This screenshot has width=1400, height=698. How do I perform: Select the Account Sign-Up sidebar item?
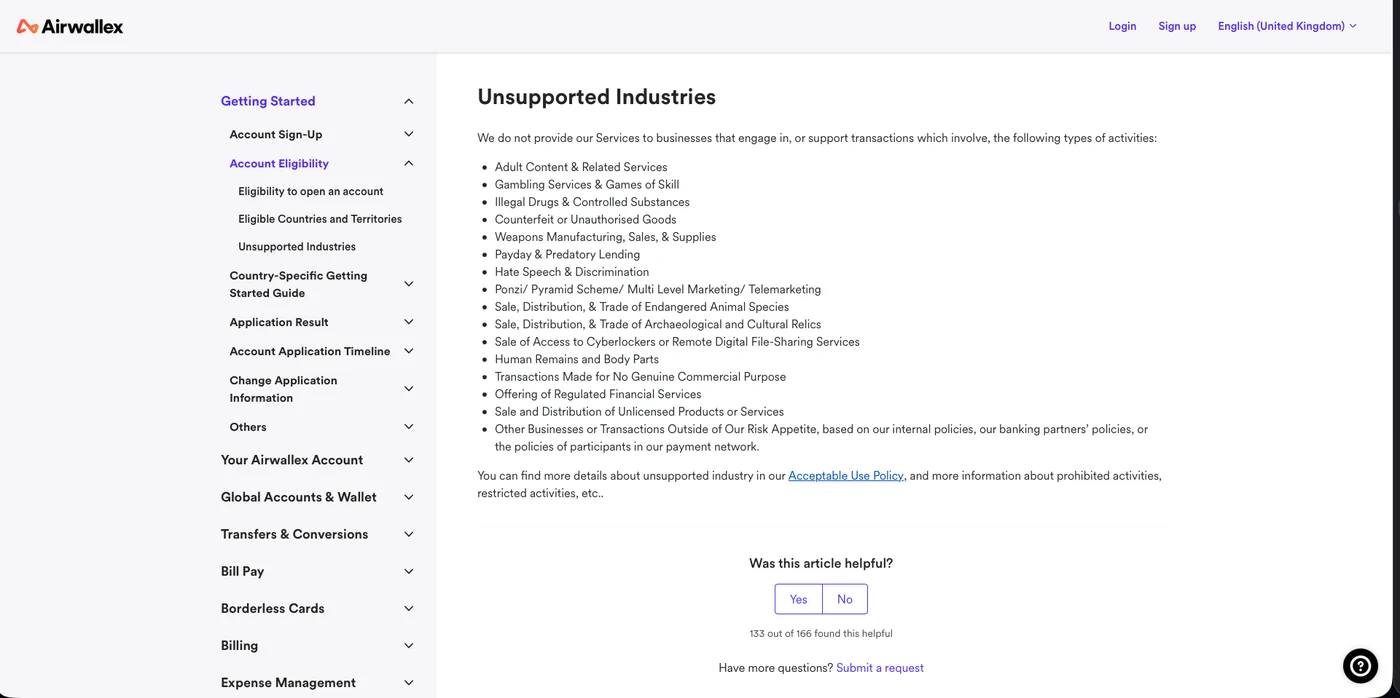click(276, 134)
